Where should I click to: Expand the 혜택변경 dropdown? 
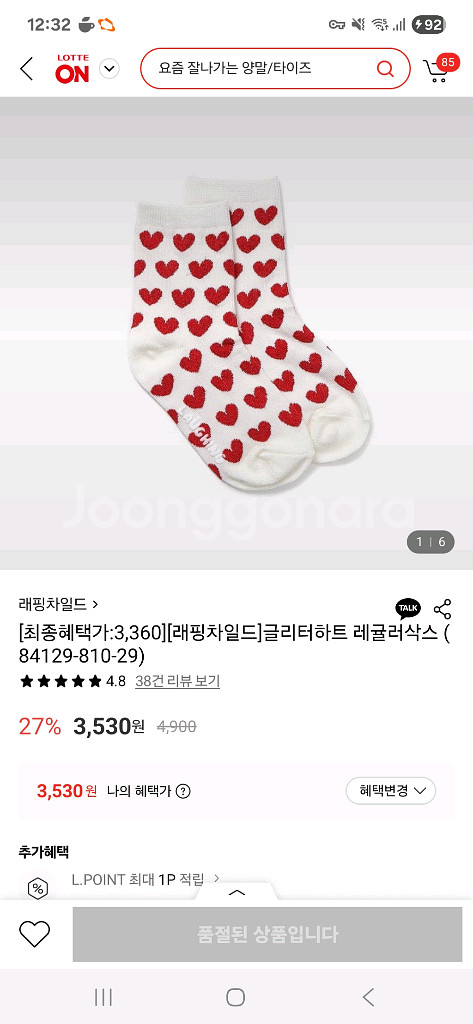pos(390,791)
